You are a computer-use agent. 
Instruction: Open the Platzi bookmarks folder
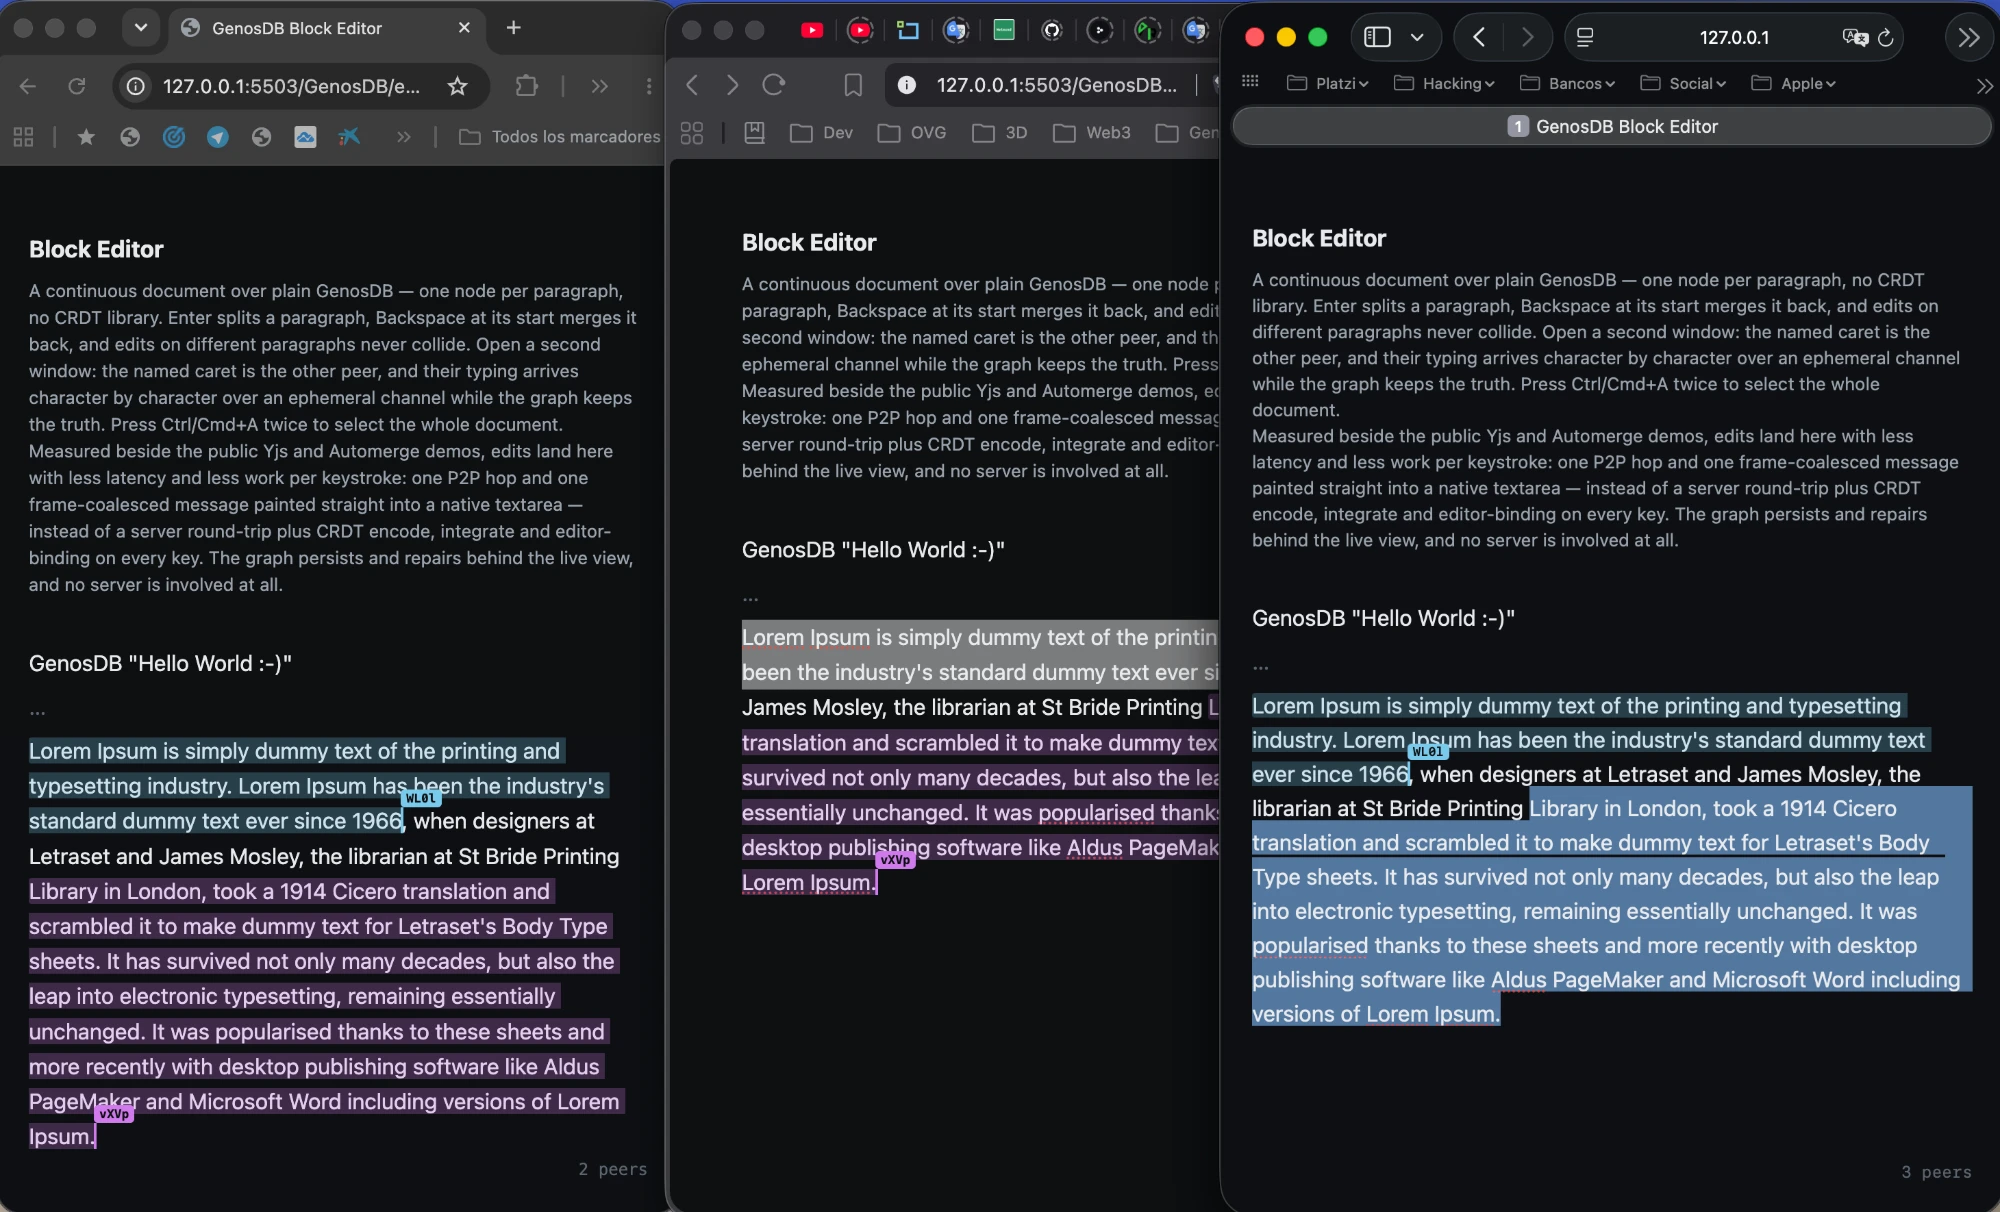(1328, 83)
